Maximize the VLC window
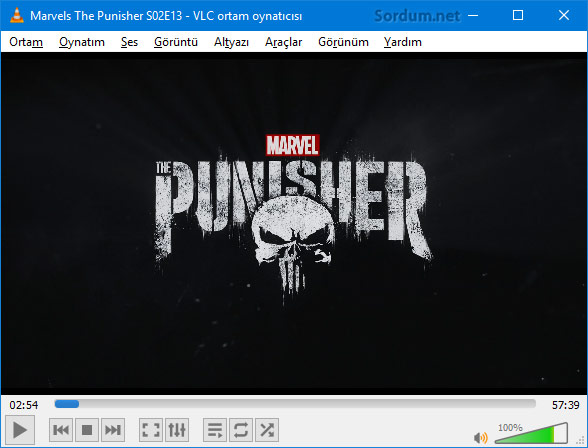The image size is (588, 448). tap(518, 15)
